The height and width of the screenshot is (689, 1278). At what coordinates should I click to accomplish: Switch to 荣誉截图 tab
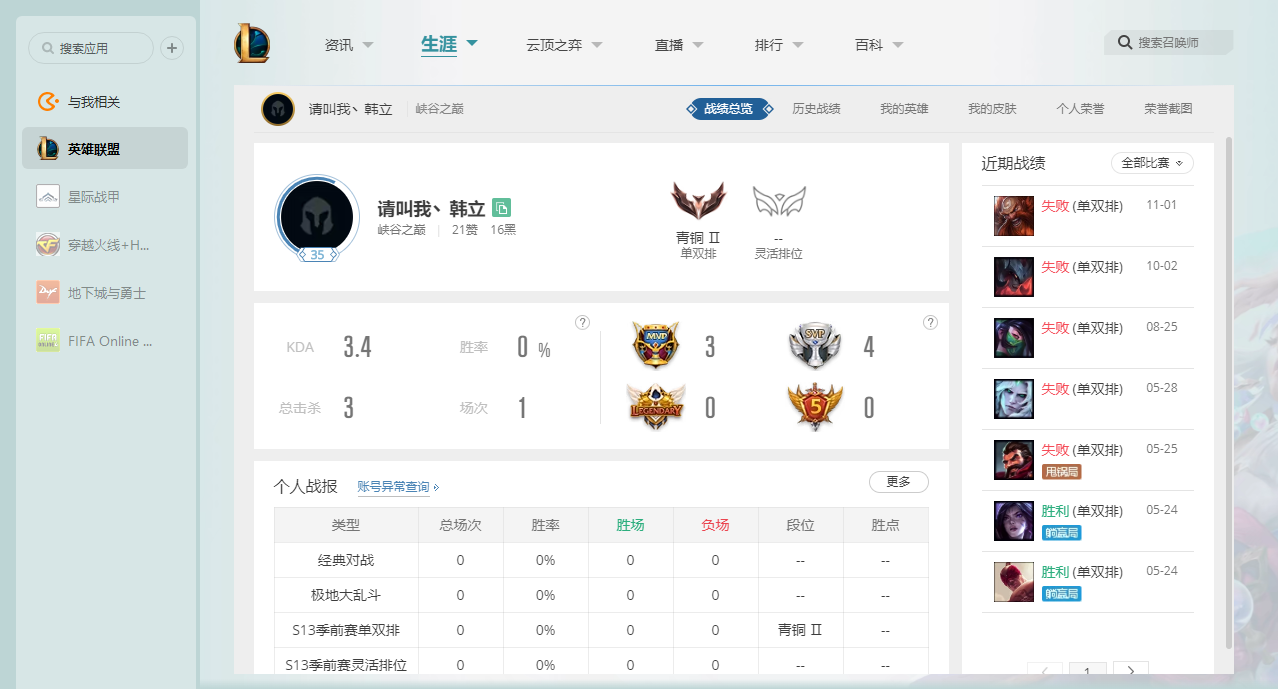(x=1168, y=109)
